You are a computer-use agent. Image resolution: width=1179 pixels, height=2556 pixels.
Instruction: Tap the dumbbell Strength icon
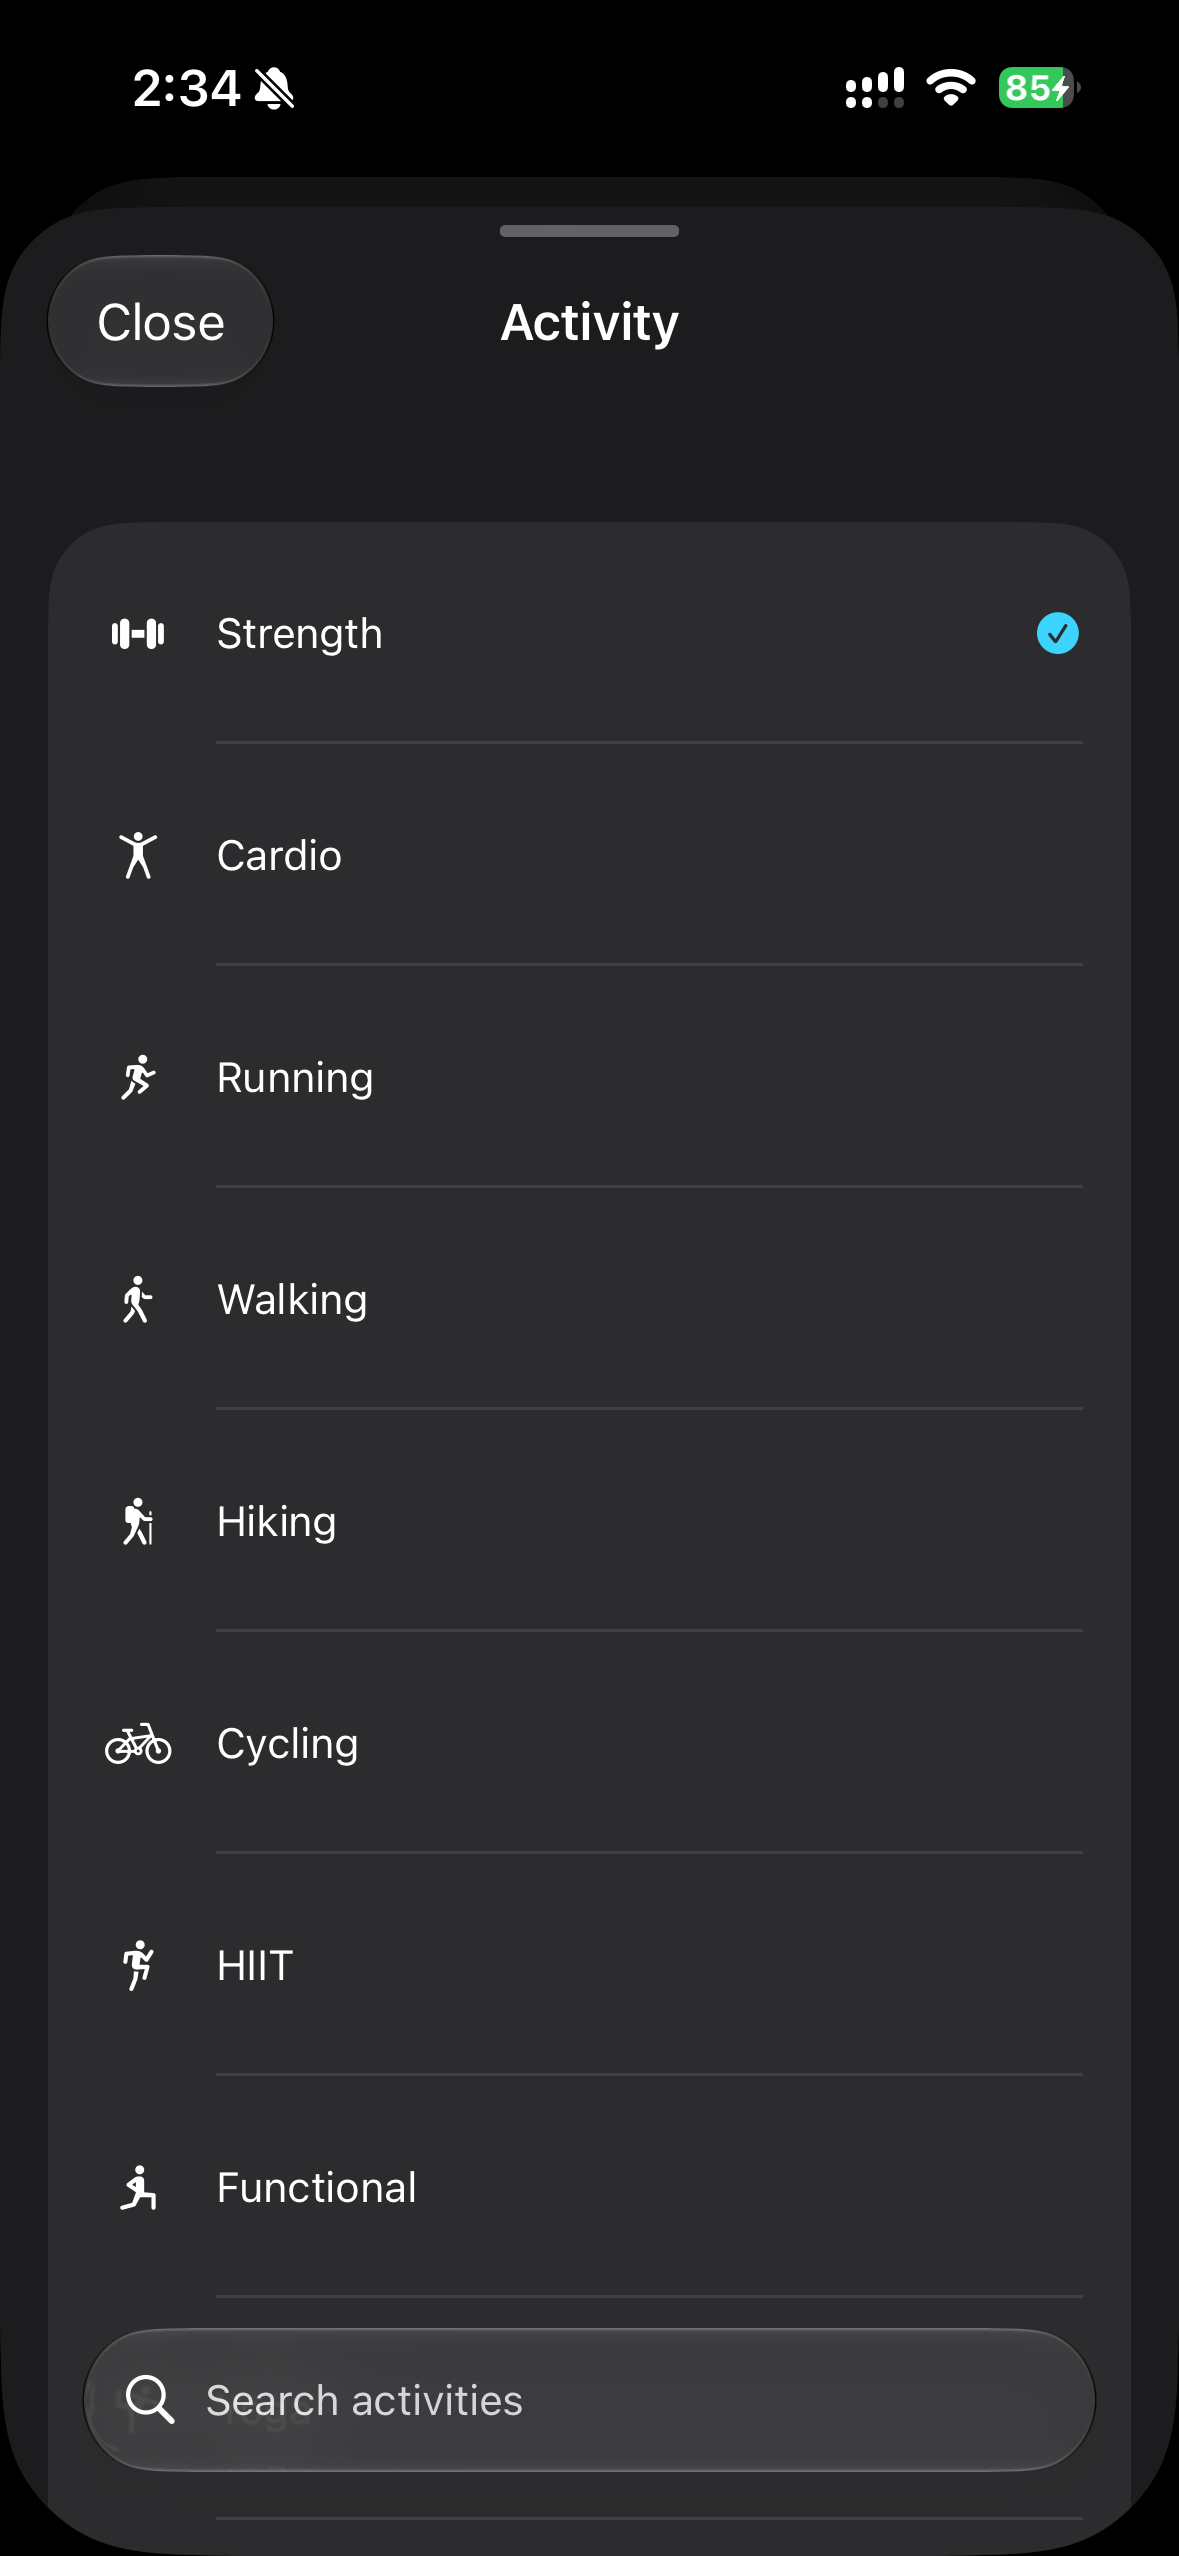(x=138, y=634)
